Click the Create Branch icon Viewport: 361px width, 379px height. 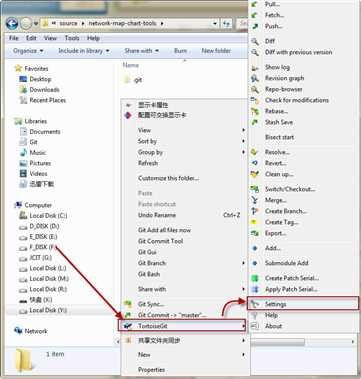[x=255, y=211]
